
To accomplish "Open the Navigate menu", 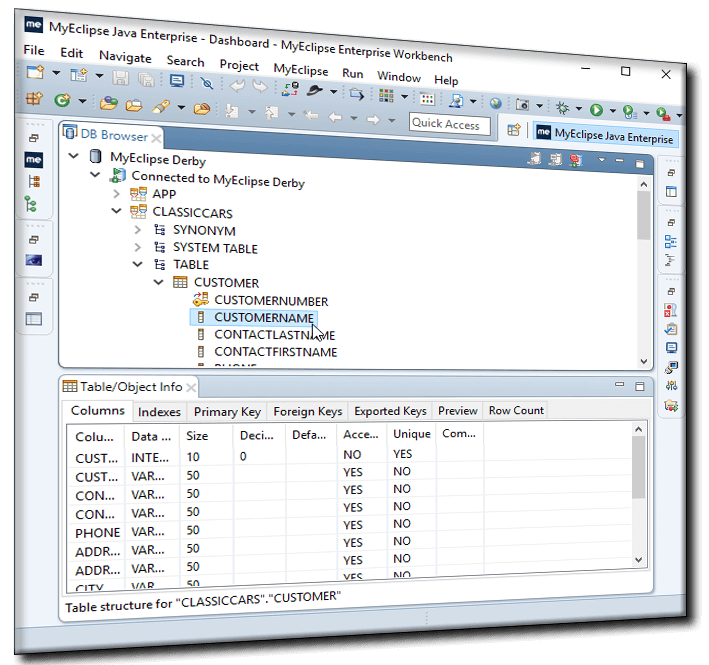I will click(125, 57).
